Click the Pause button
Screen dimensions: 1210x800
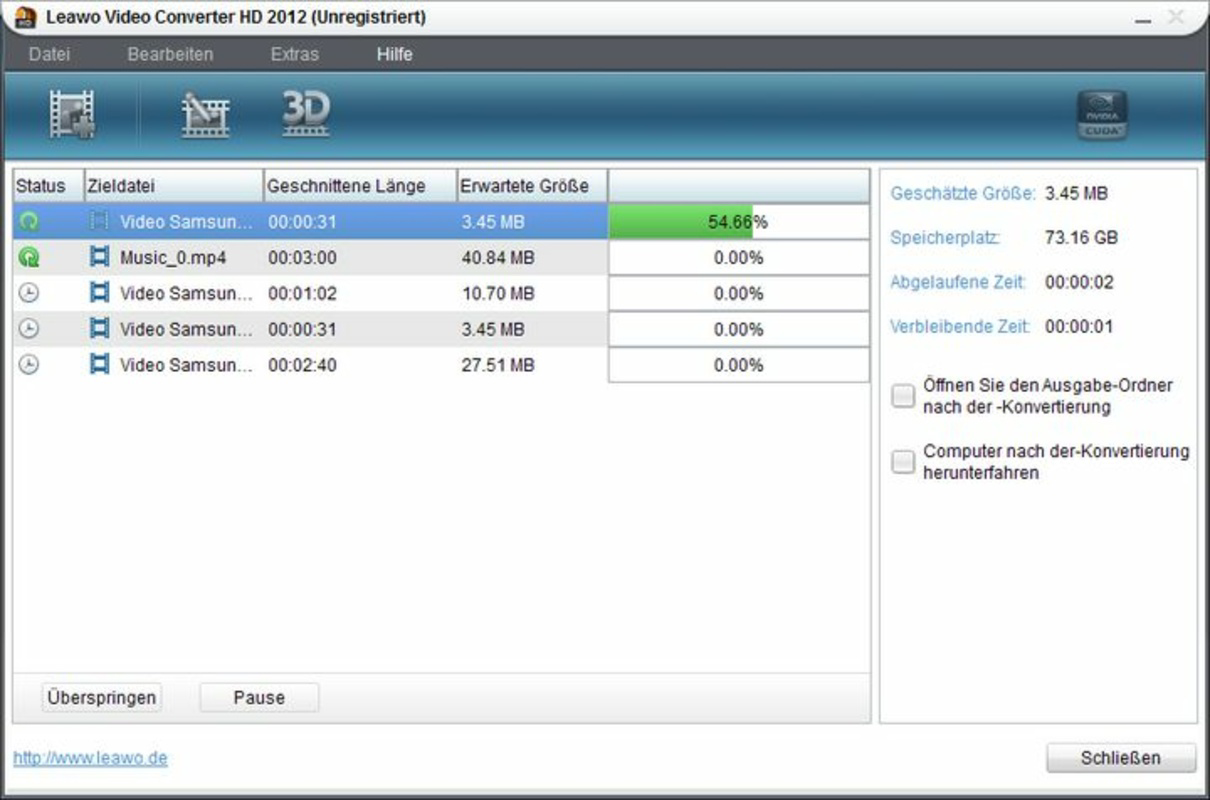pyautogui.click(x=259, y=697)
